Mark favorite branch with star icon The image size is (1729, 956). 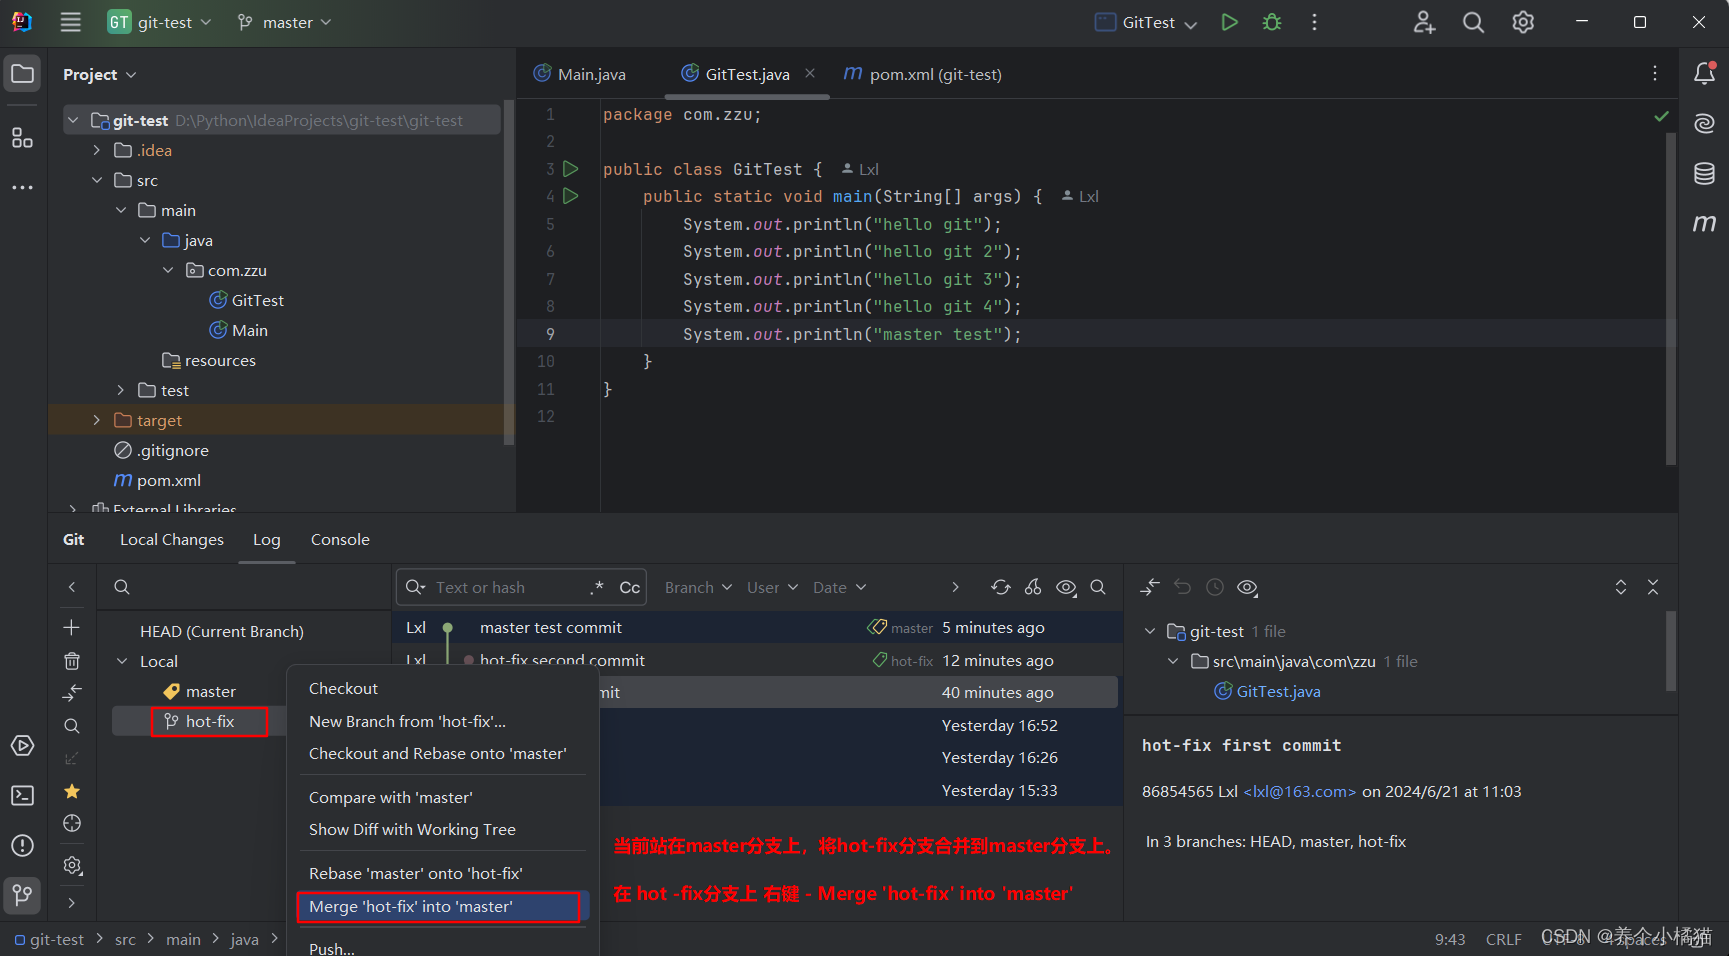[72, 791]
